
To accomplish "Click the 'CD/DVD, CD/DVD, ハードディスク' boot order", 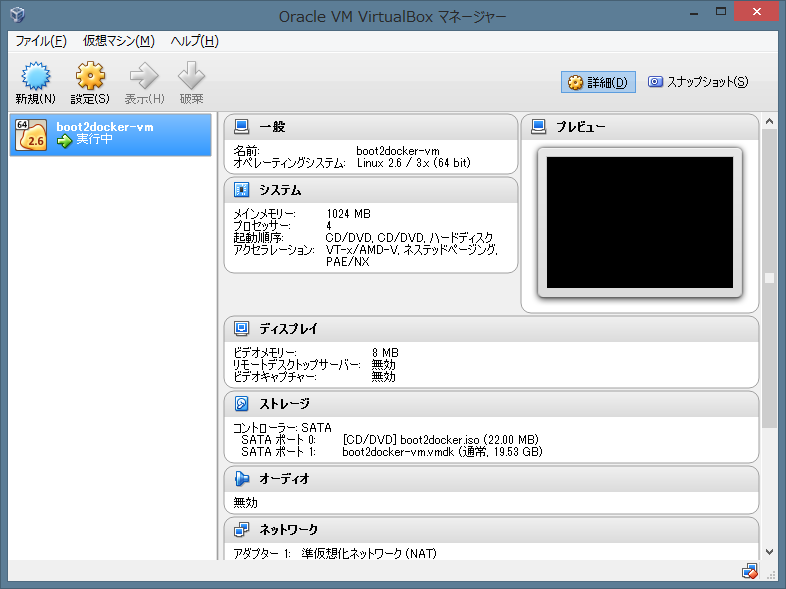I will click(409, 238).
